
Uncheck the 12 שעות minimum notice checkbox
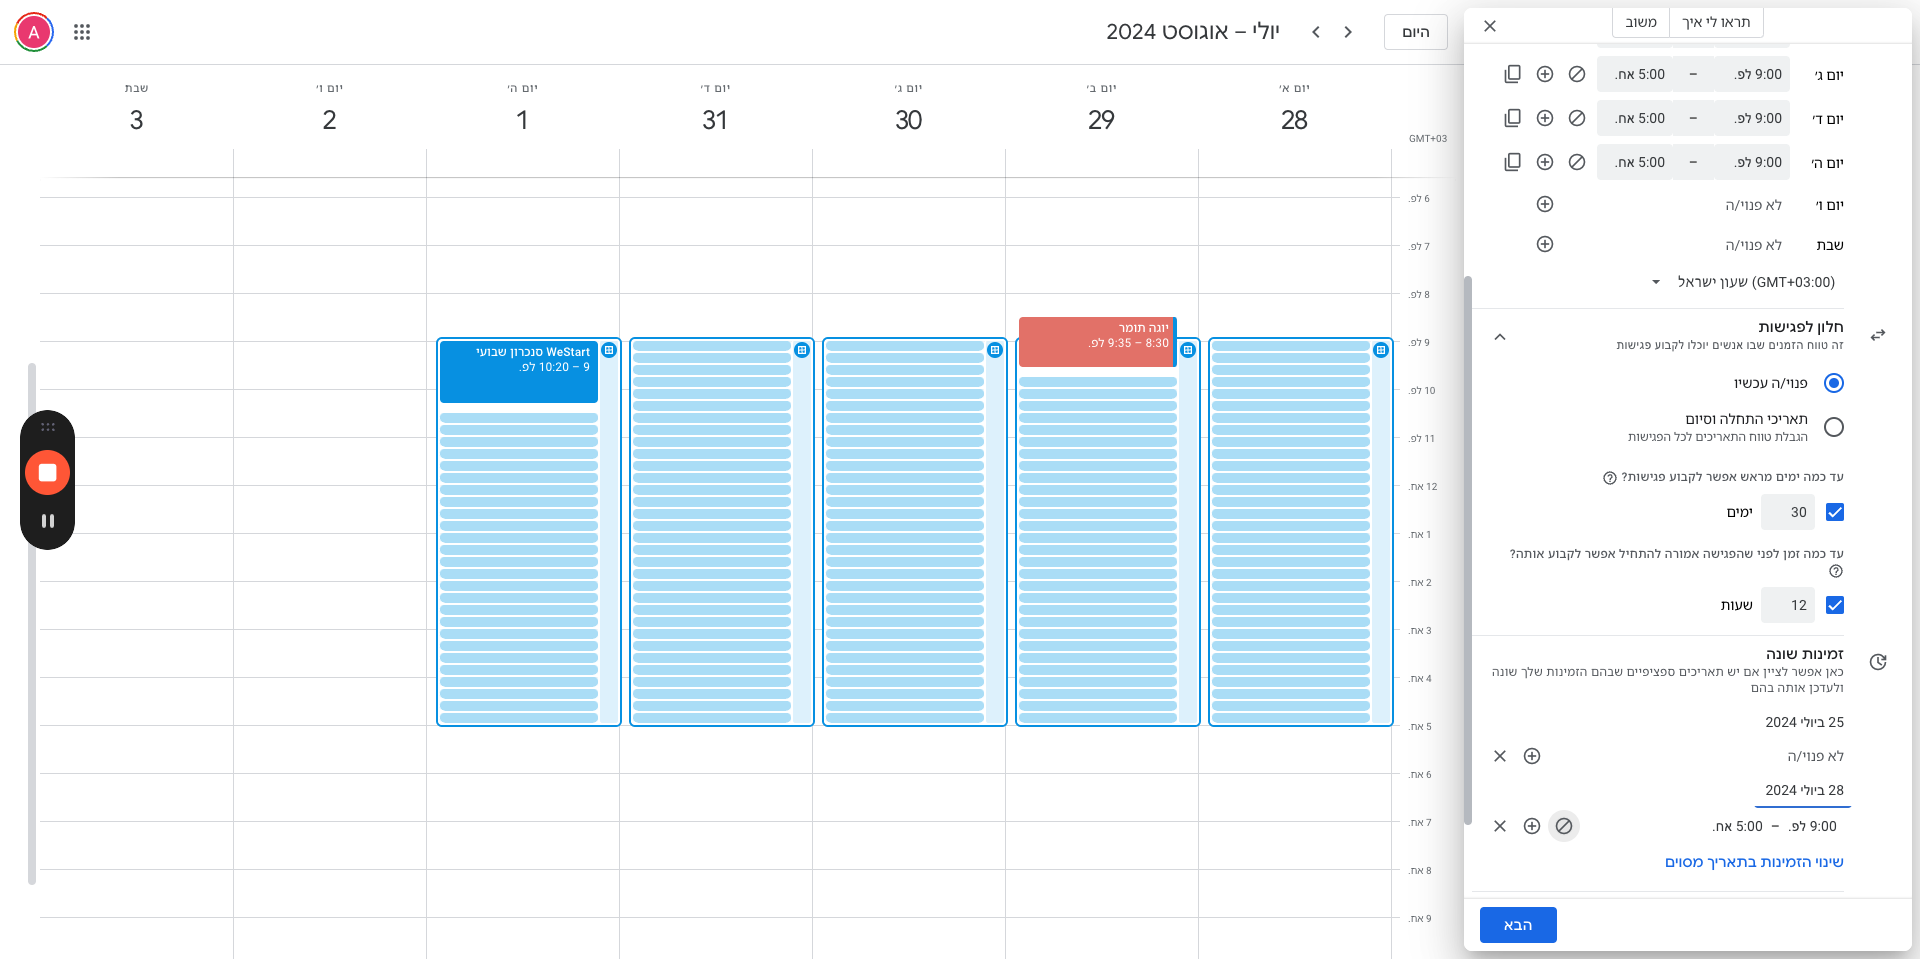click(1835, 605)
